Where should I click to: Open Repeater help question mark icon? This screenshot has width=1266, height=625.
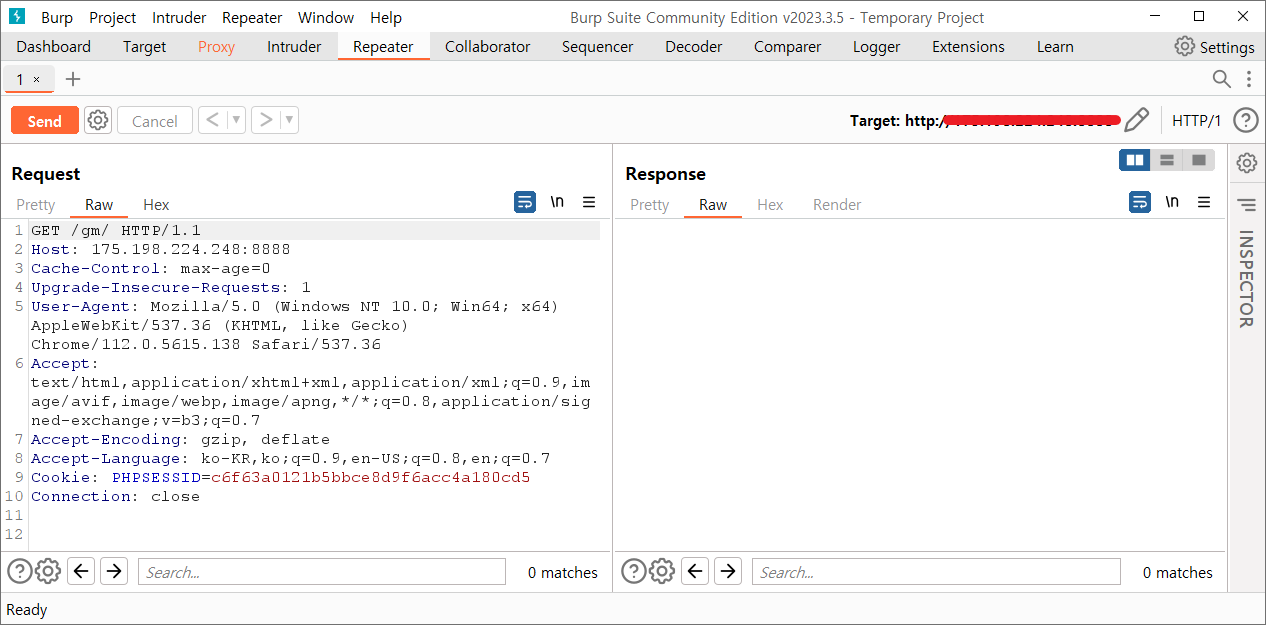[x=1245, y=121]
